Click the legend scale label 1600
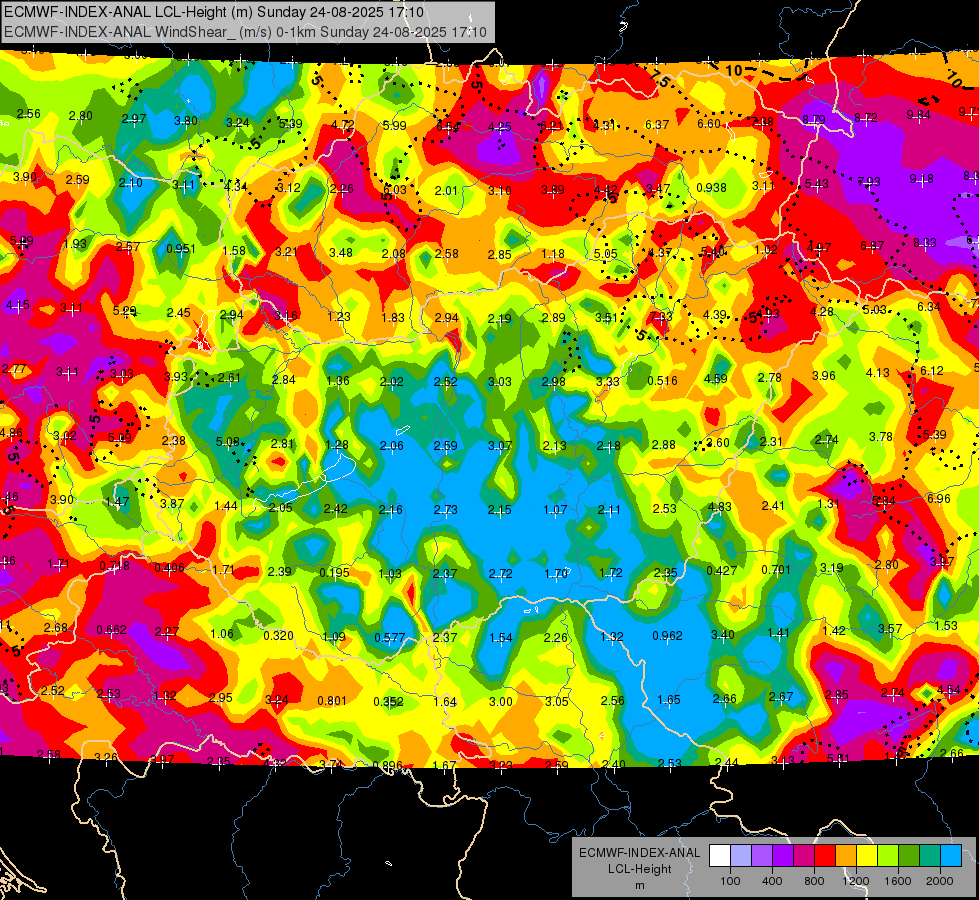 tap(898, 881)
